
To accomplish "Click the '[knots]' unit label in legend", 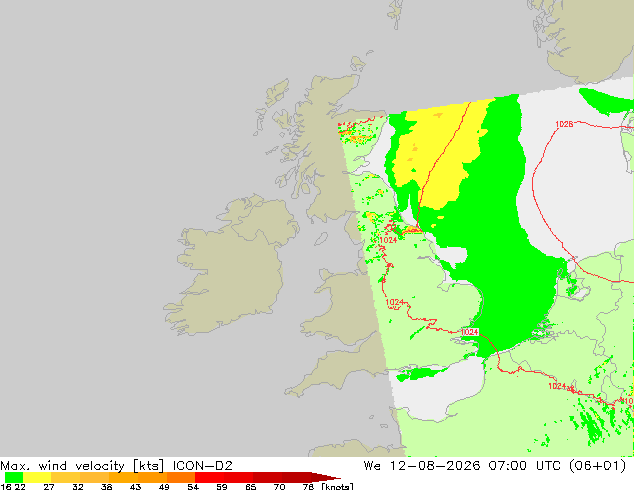I will 338,487.
